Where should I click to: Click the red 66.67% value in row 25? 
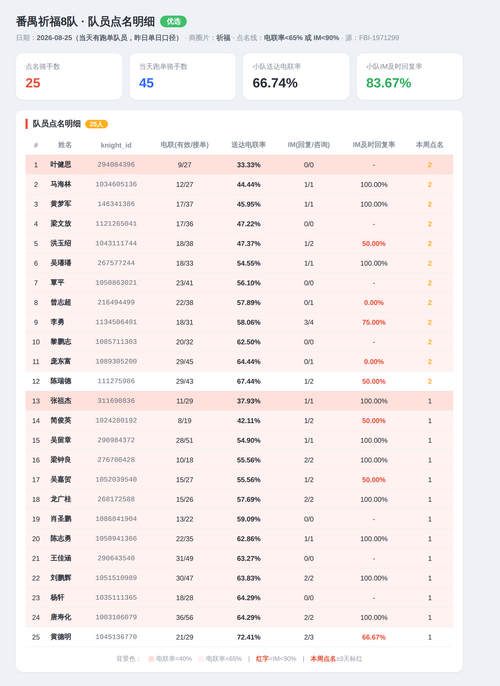coord(374,637)
